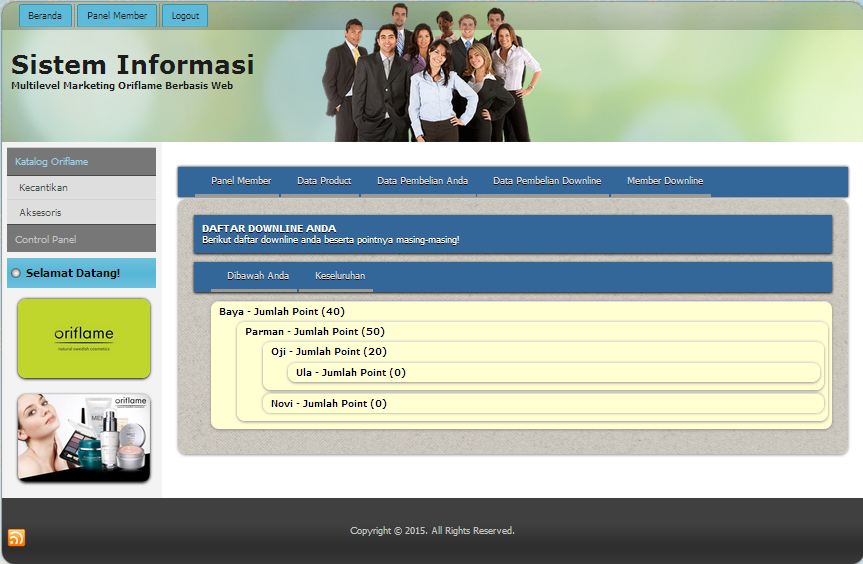Go to the Data Pembelian Downline tab
This screenshot has height=564, width=863.
point(547,181)
